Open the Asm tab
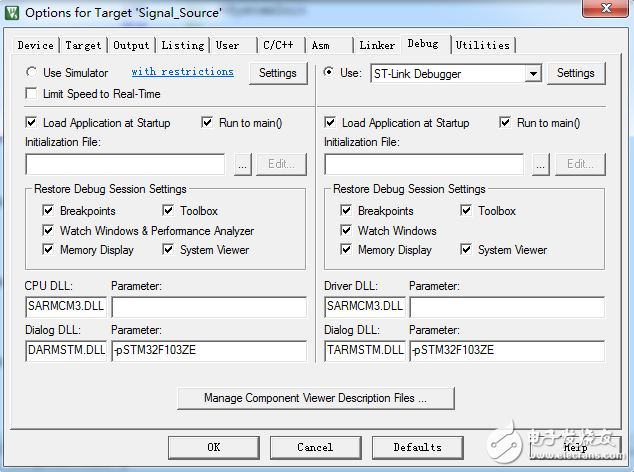 click(329, 45)
